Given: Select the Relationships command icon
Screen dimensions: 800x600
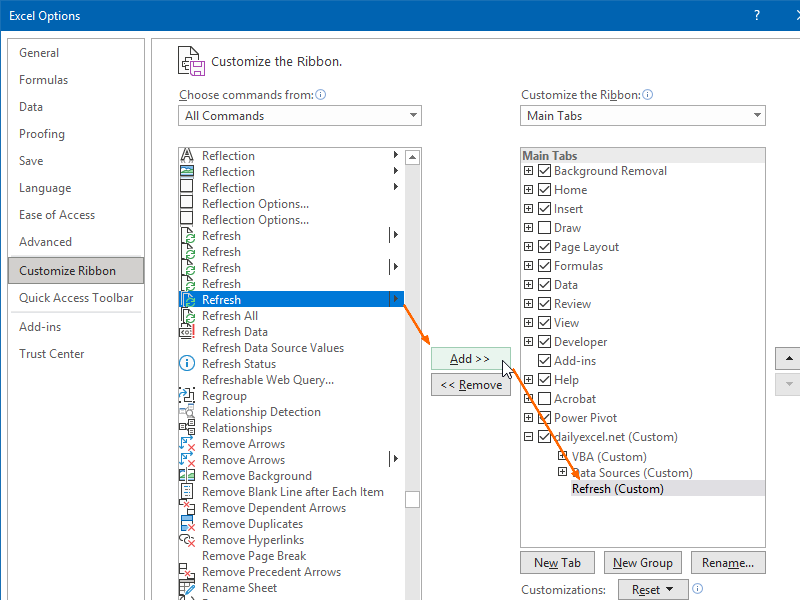Looking at the screenshot, I should pos(187,427).
